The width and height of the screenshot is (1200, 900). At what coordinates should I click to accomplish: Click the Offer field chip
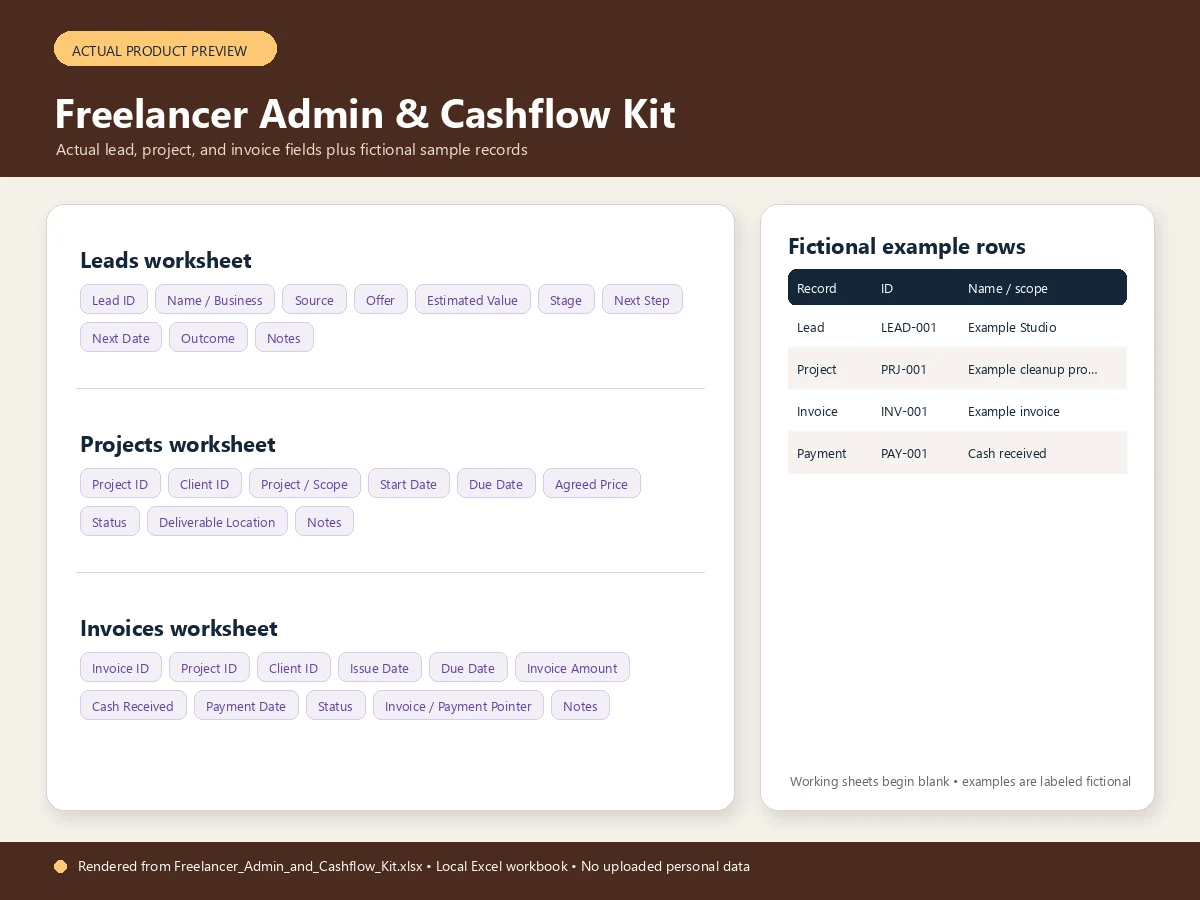click(x=381, y=300)
